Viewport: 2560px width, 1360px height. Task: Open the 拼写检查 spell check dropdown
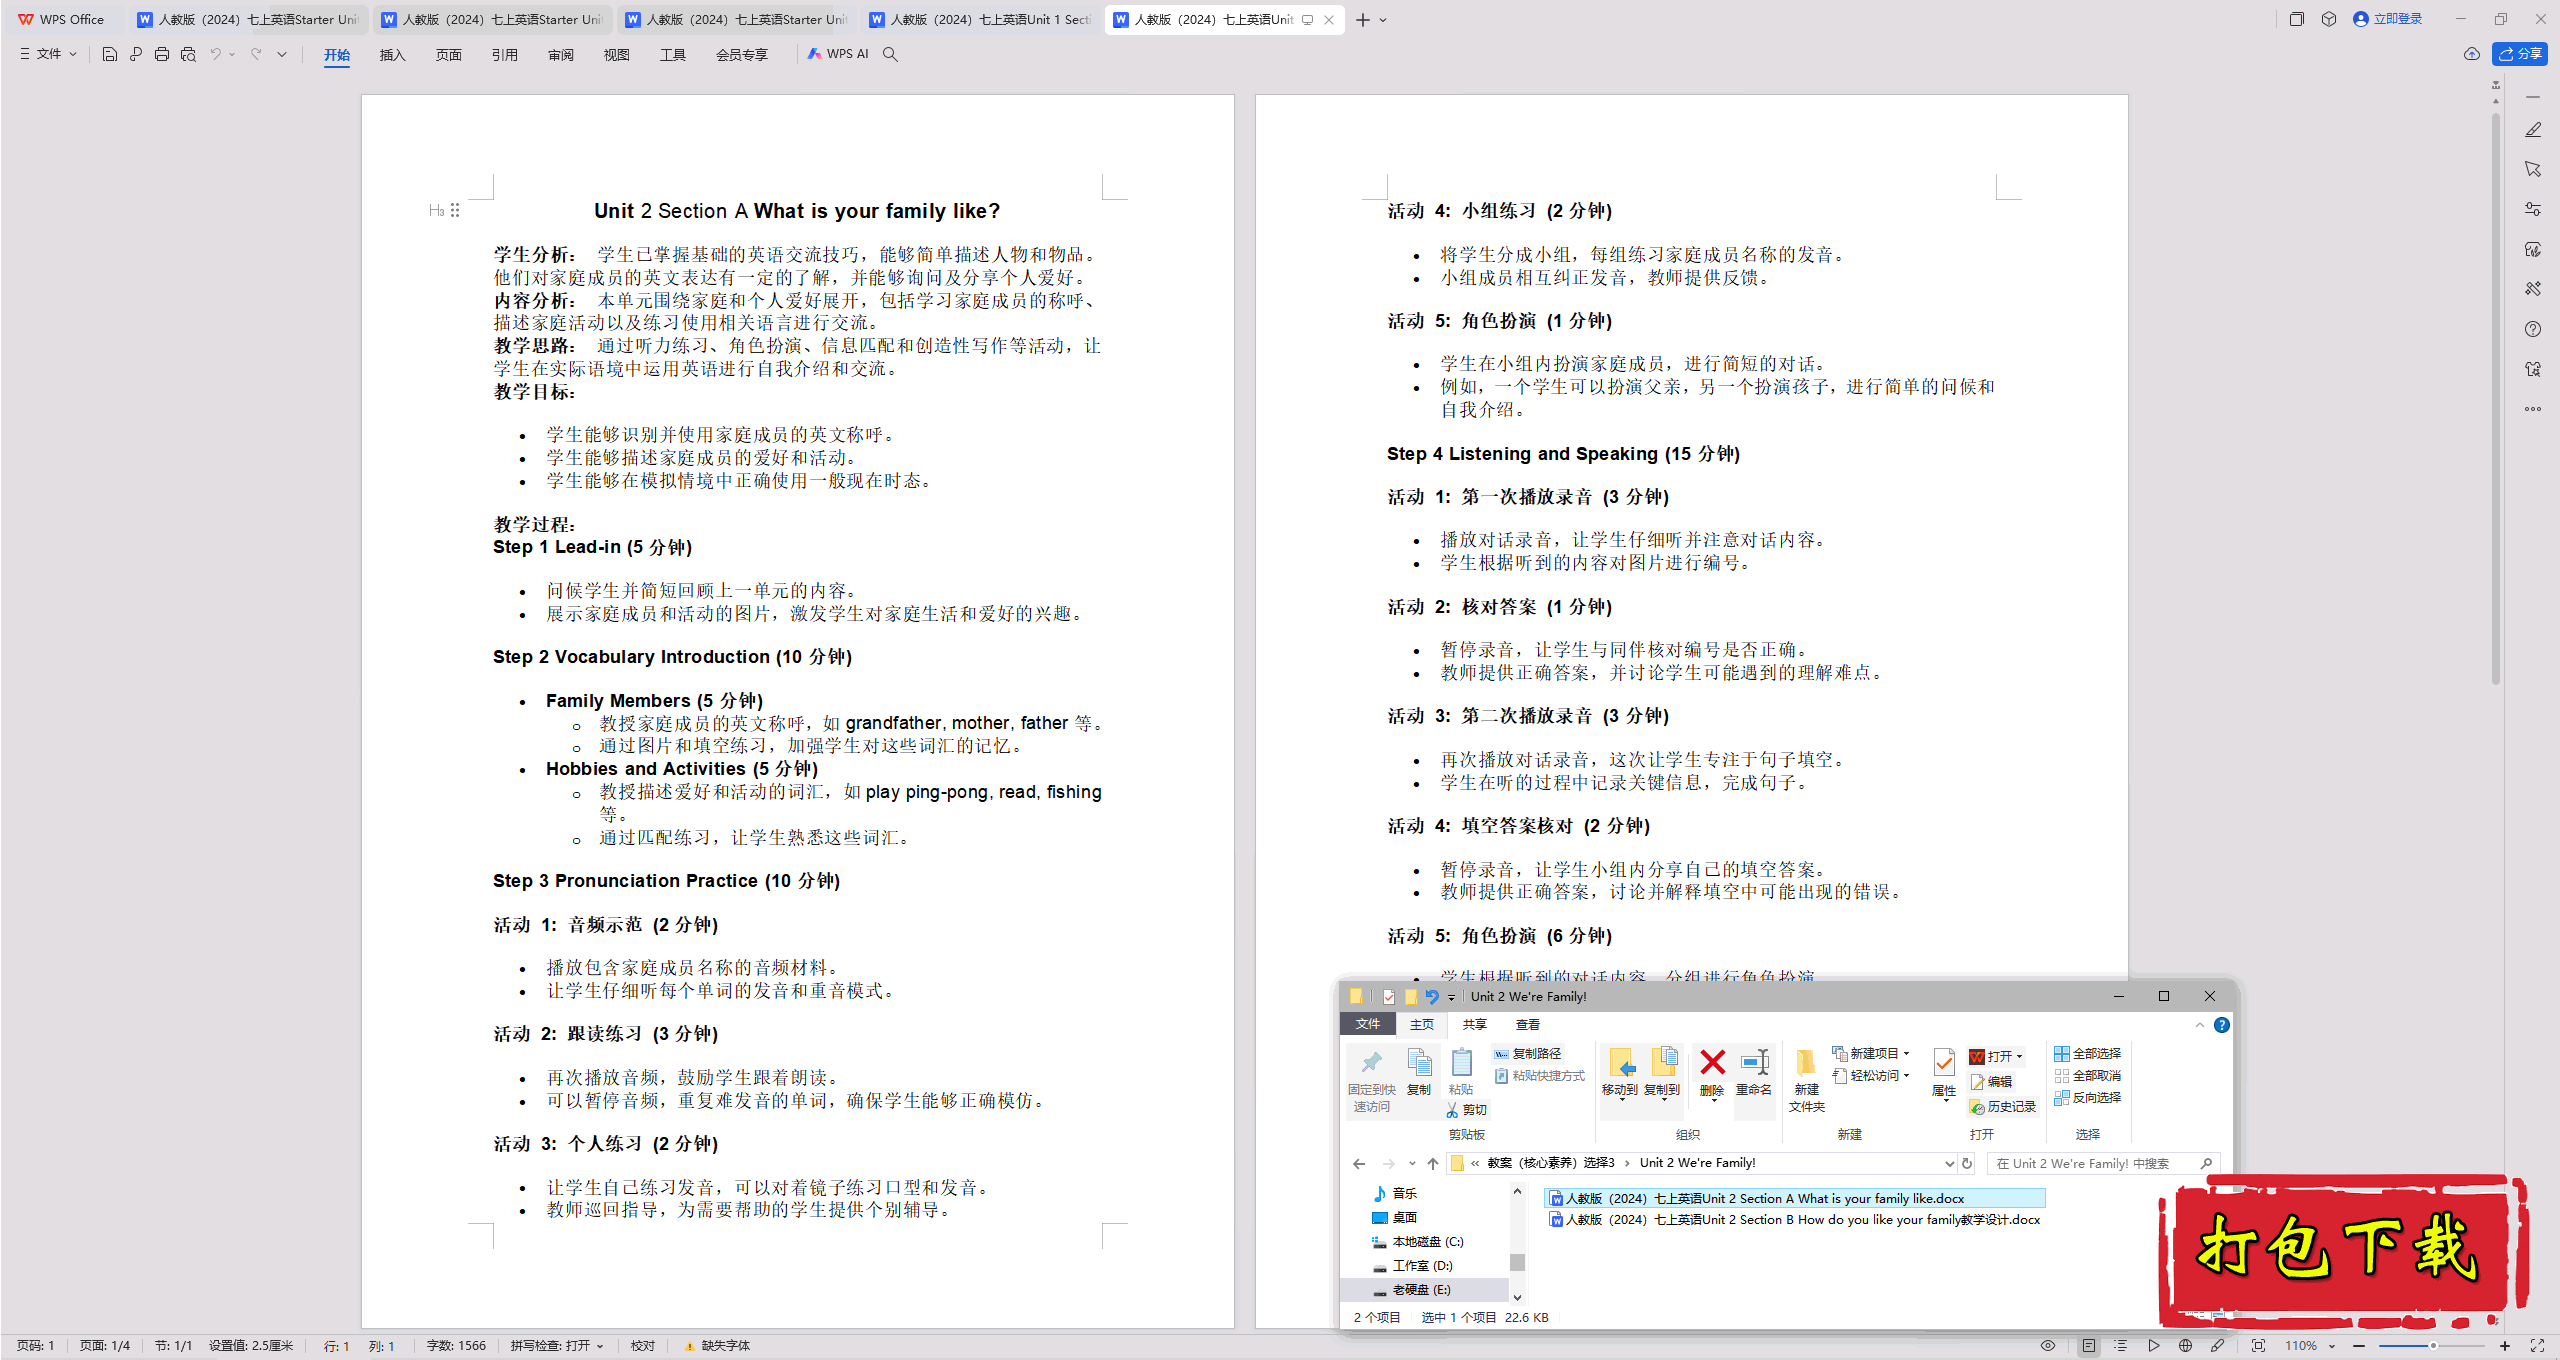coord(557,1346)
